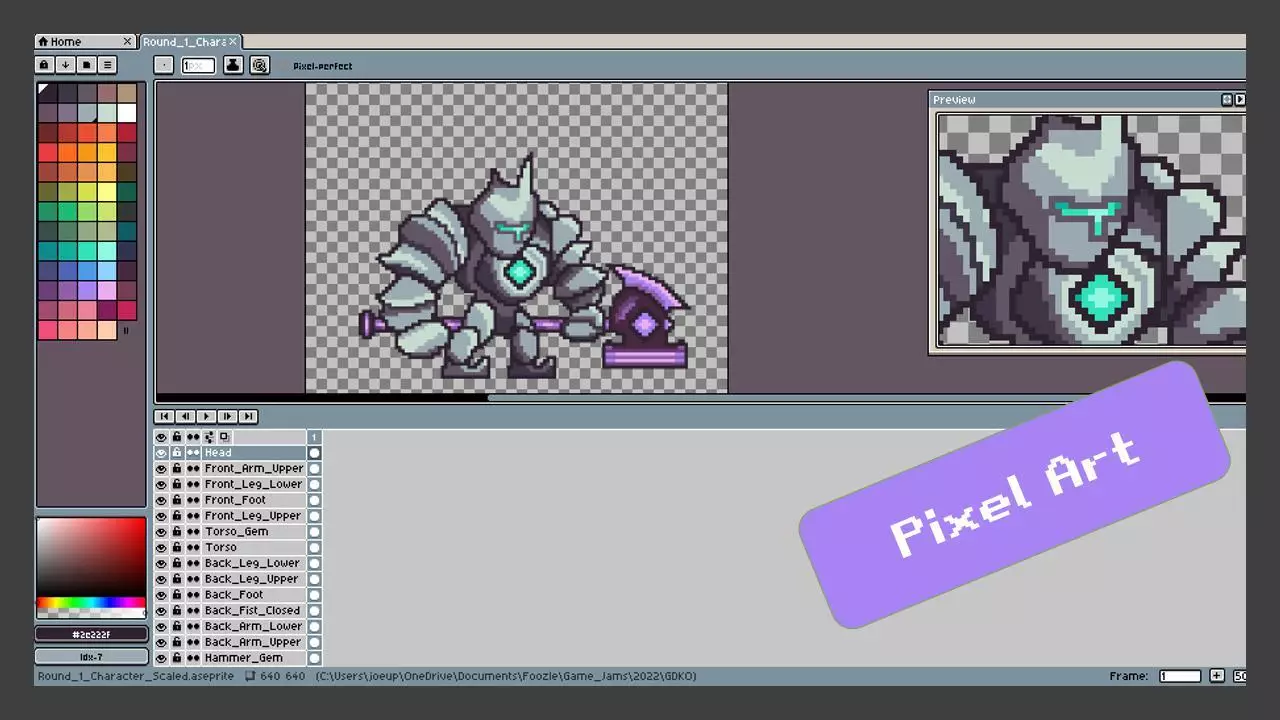Open the ink type selector button
This screenshot has height=720, width=1280.
point(232,65)
